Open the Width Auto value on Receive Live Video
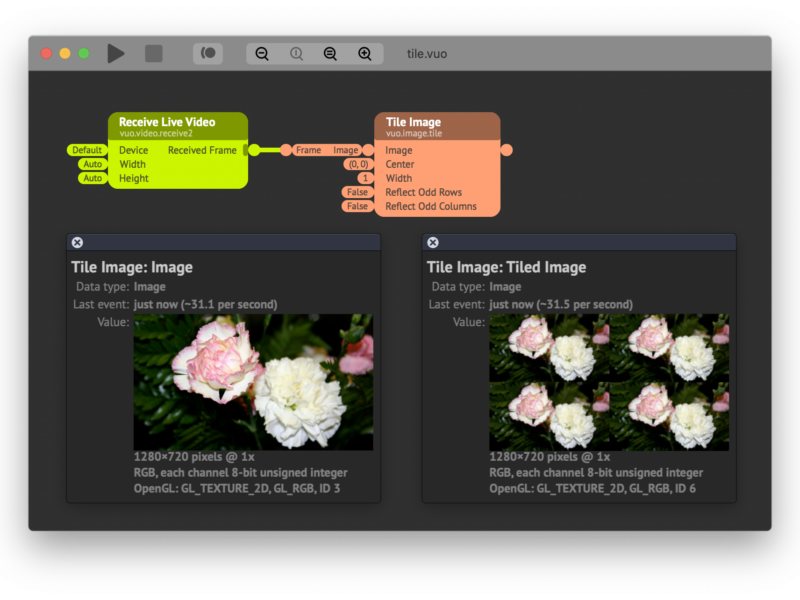 (x=92, y=164)
